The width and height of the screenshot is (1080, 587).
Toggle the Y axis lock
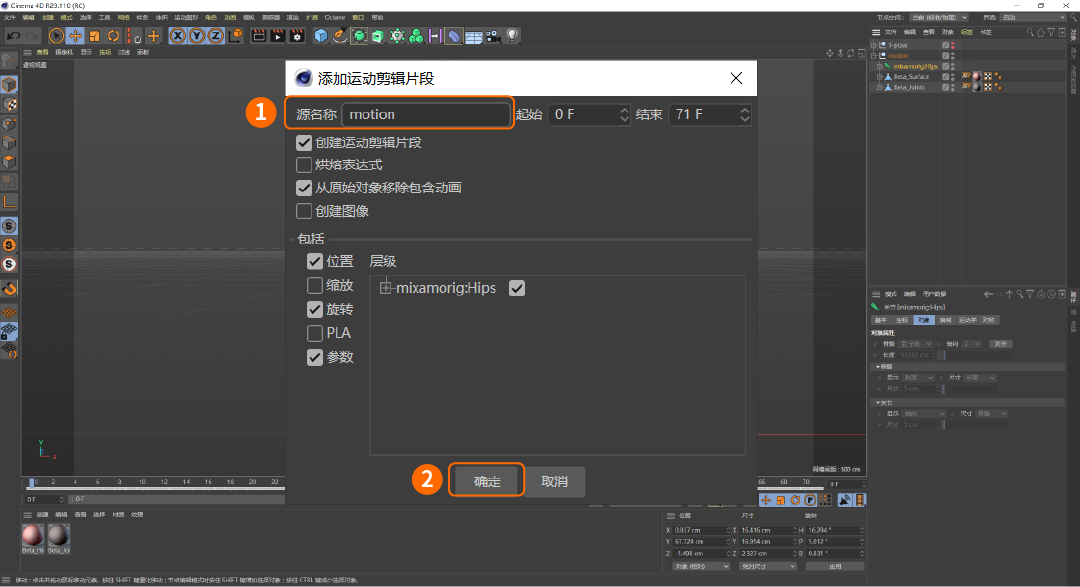click(197, 36)
